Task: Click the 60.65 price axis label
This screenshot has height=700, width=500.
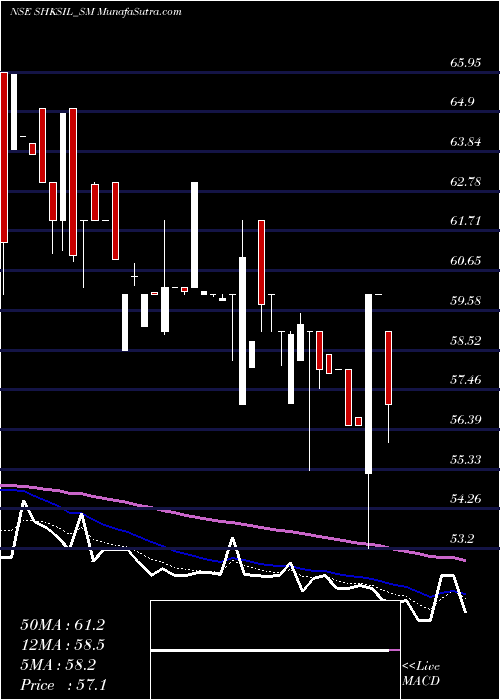Action: (x=466, y=261)
